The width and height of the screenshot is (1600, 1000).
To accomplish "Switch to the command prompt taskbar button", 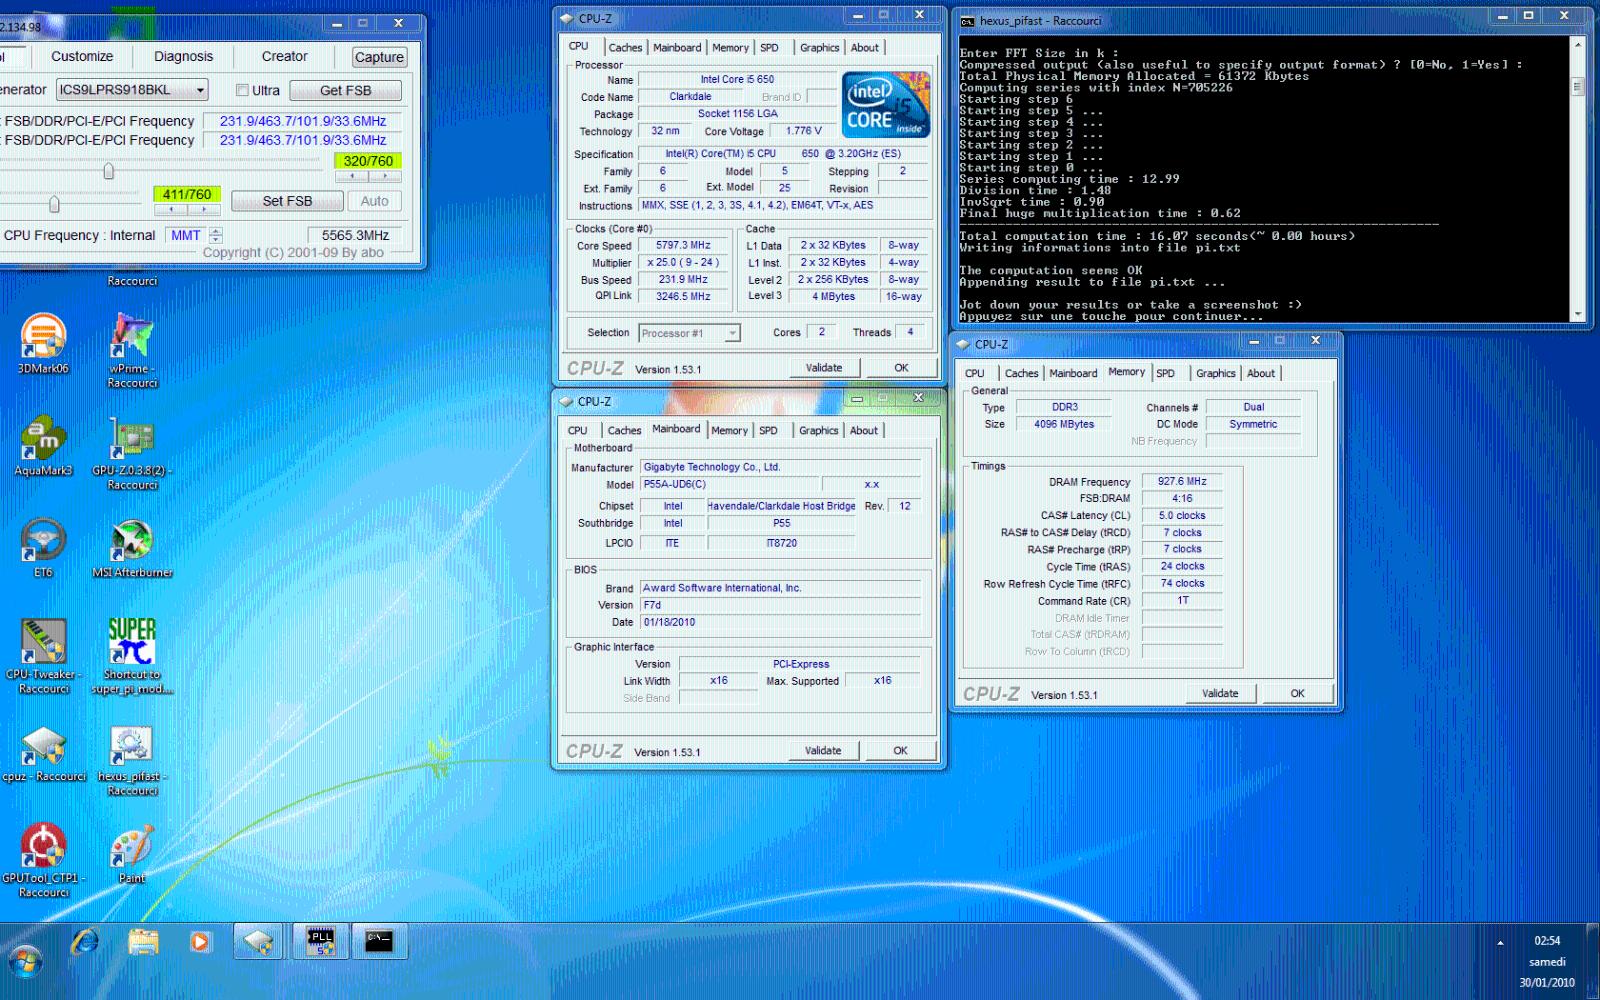I will coord(379,941).
